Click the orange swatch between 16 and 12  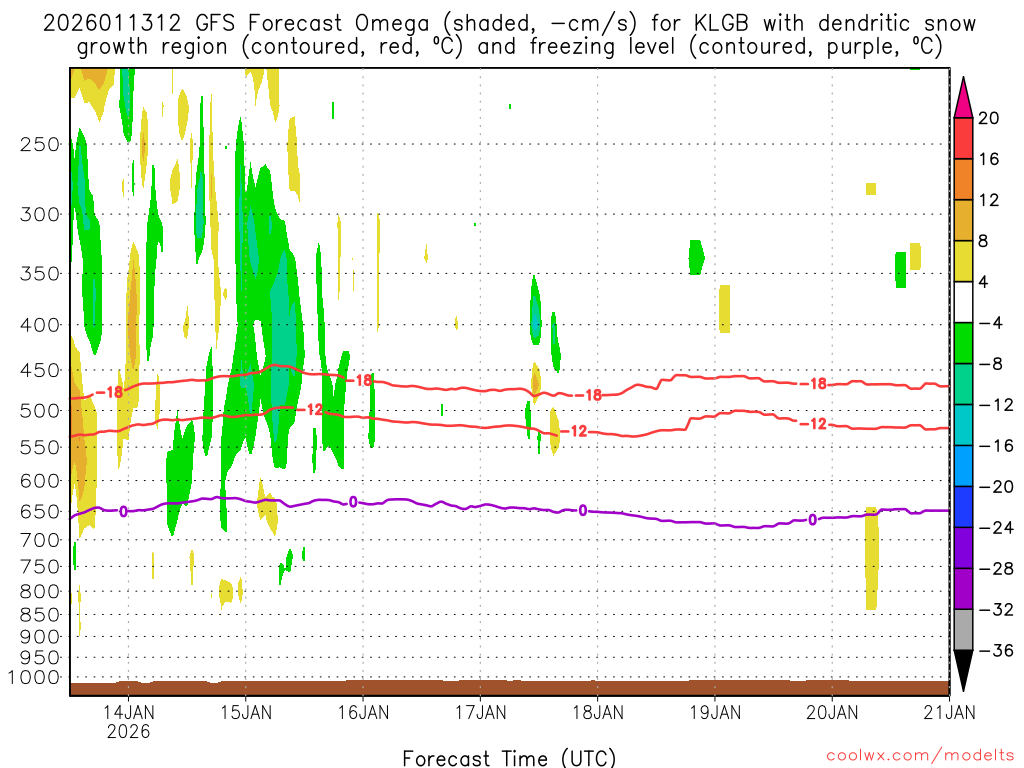tap(963, 180)
